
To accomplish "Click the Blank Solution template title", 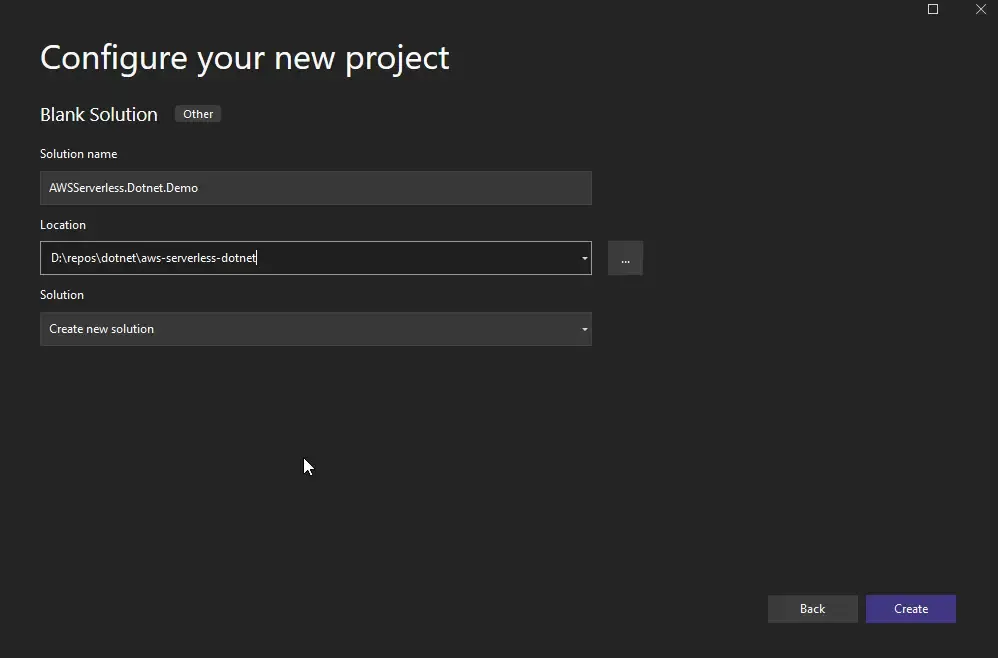I will (x=97, y=114).
